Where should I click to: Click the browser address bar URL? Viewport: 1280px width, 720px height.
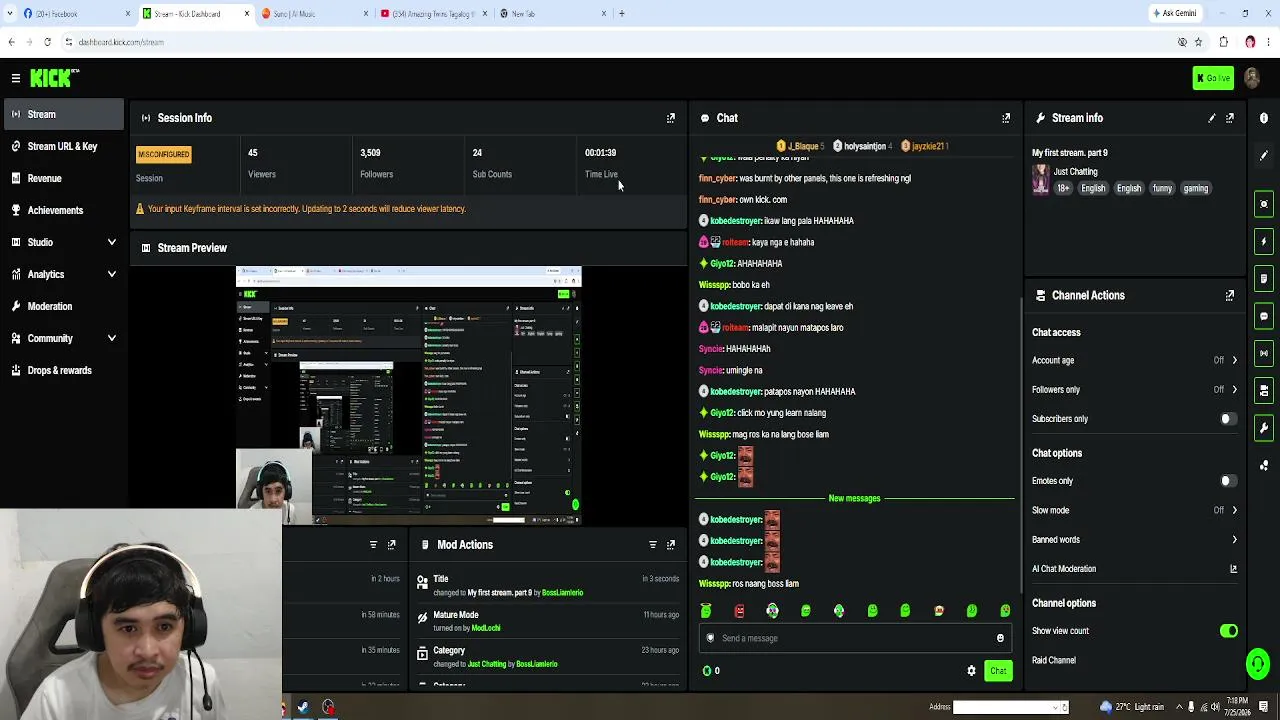coord(121,42)
